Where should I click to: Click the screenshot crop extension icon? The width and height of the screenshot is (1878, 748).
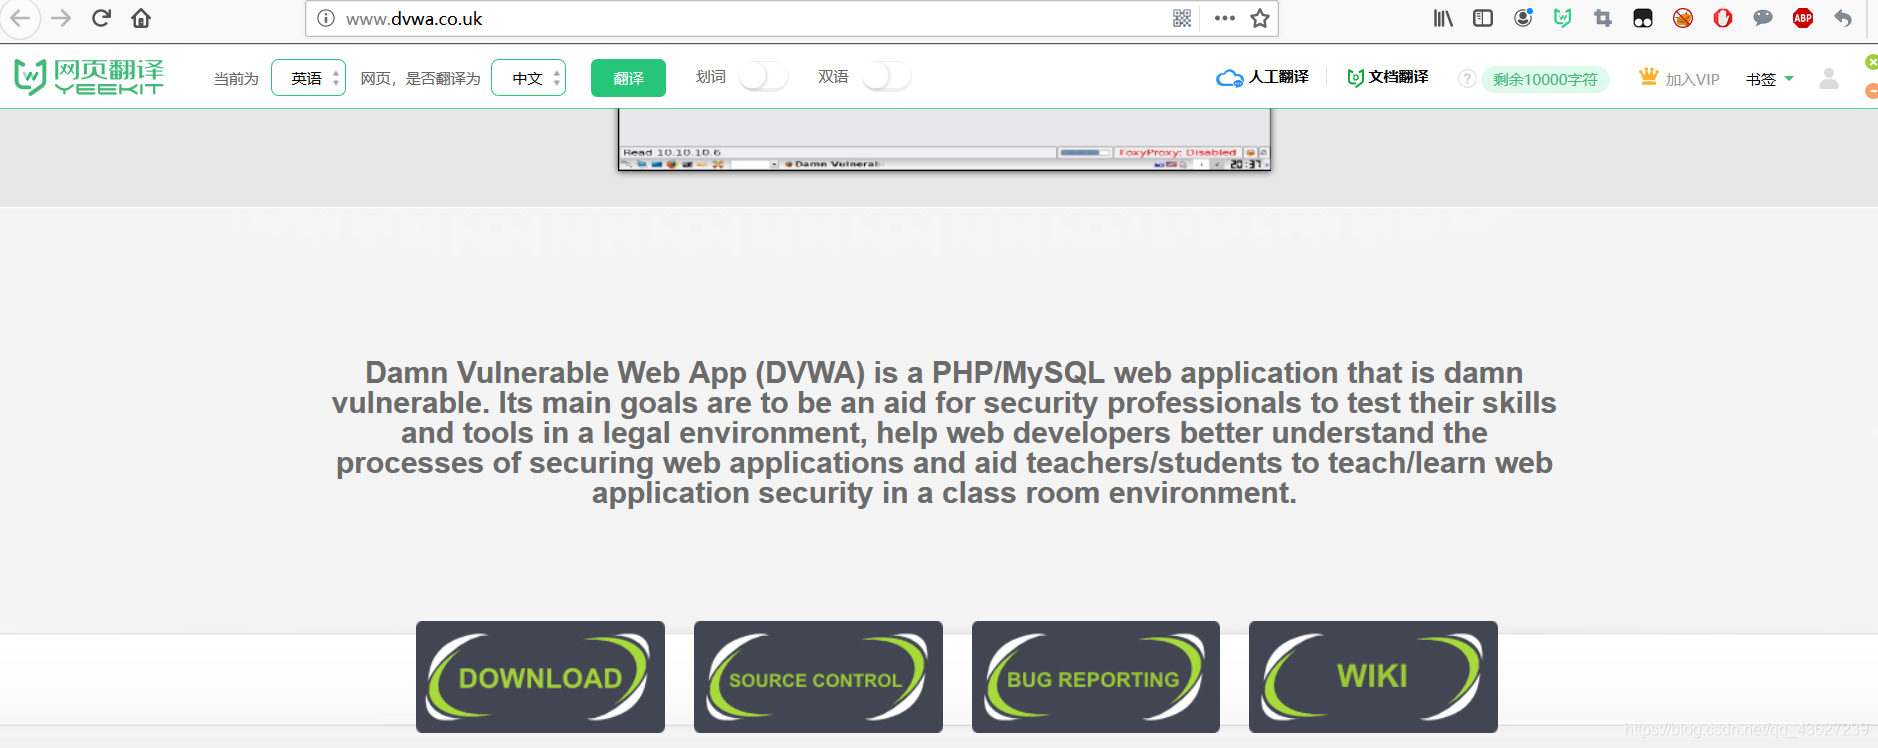coord(1603,18)
